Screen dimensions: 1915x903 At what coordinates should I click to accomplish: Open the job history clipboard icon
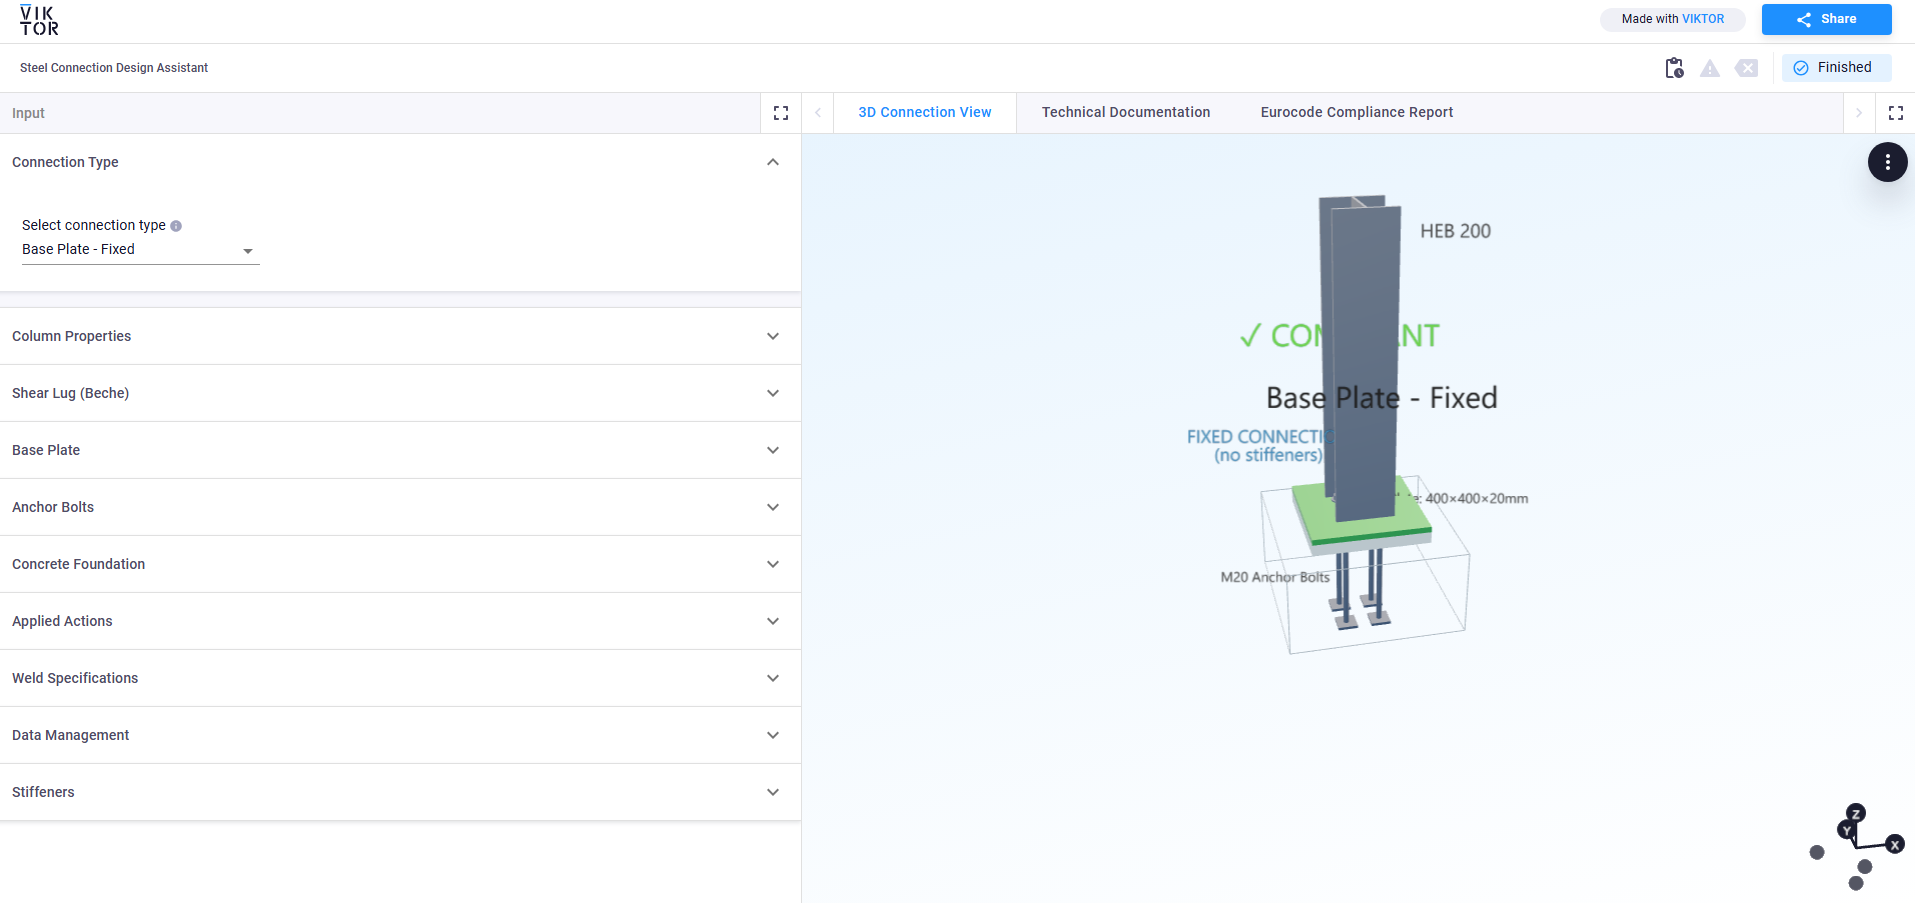1673,67
